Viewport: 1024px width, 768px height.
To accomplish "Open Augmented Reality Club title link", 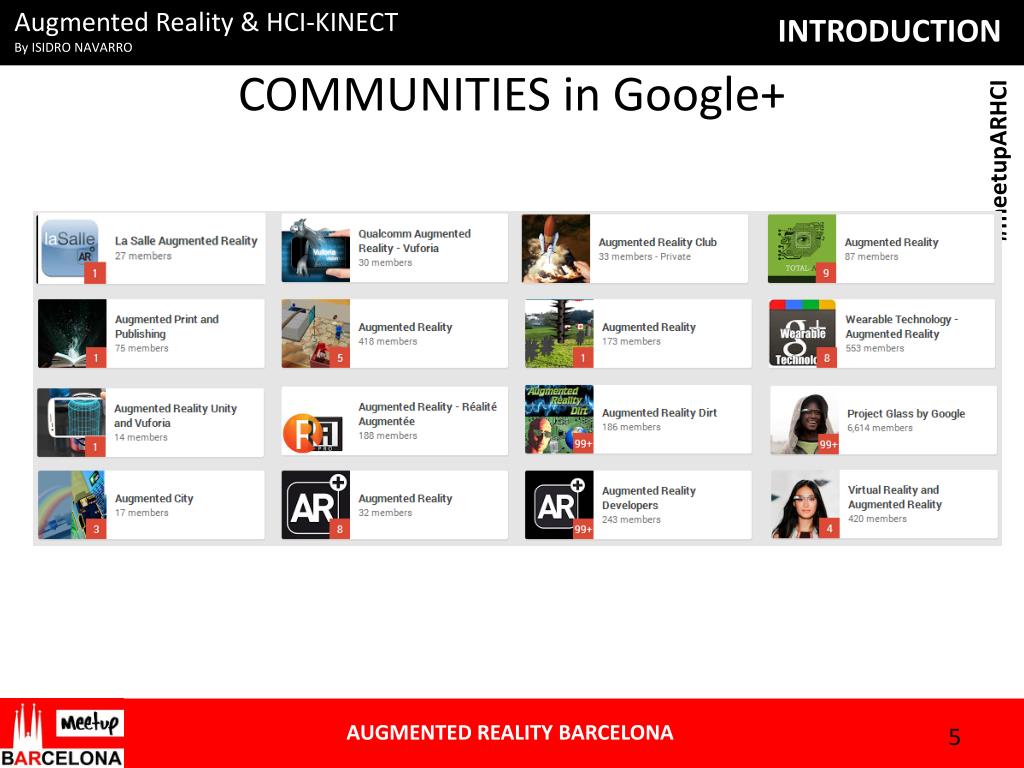I will tap(658, 242).
